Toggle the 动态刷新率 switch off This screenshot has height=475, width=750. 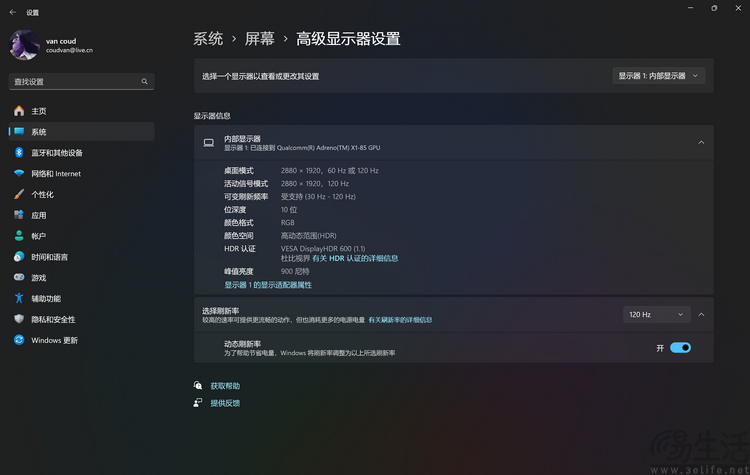click(680, 348)
